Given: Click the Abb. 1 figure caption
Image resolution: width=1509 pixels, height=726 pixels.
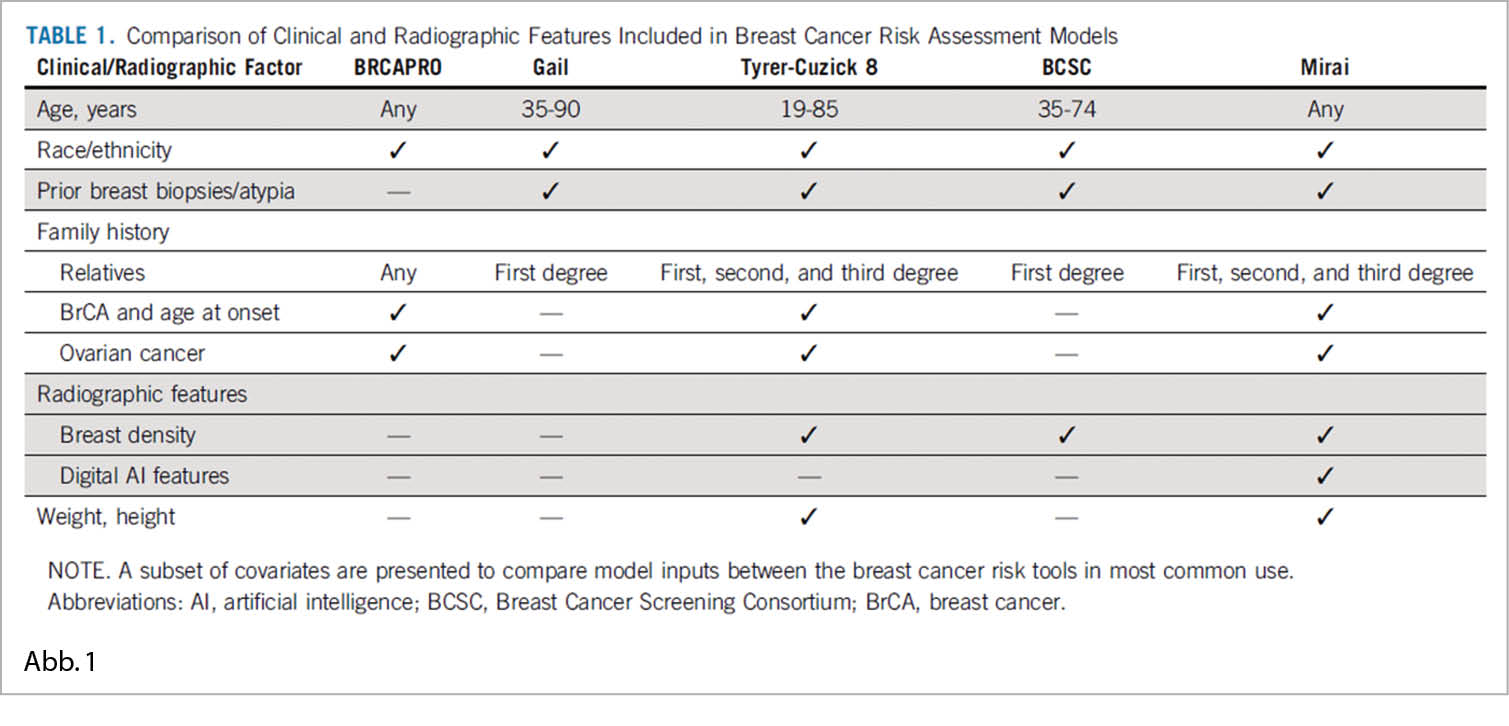Looking at the screenshot, I should tap(60, 661).
